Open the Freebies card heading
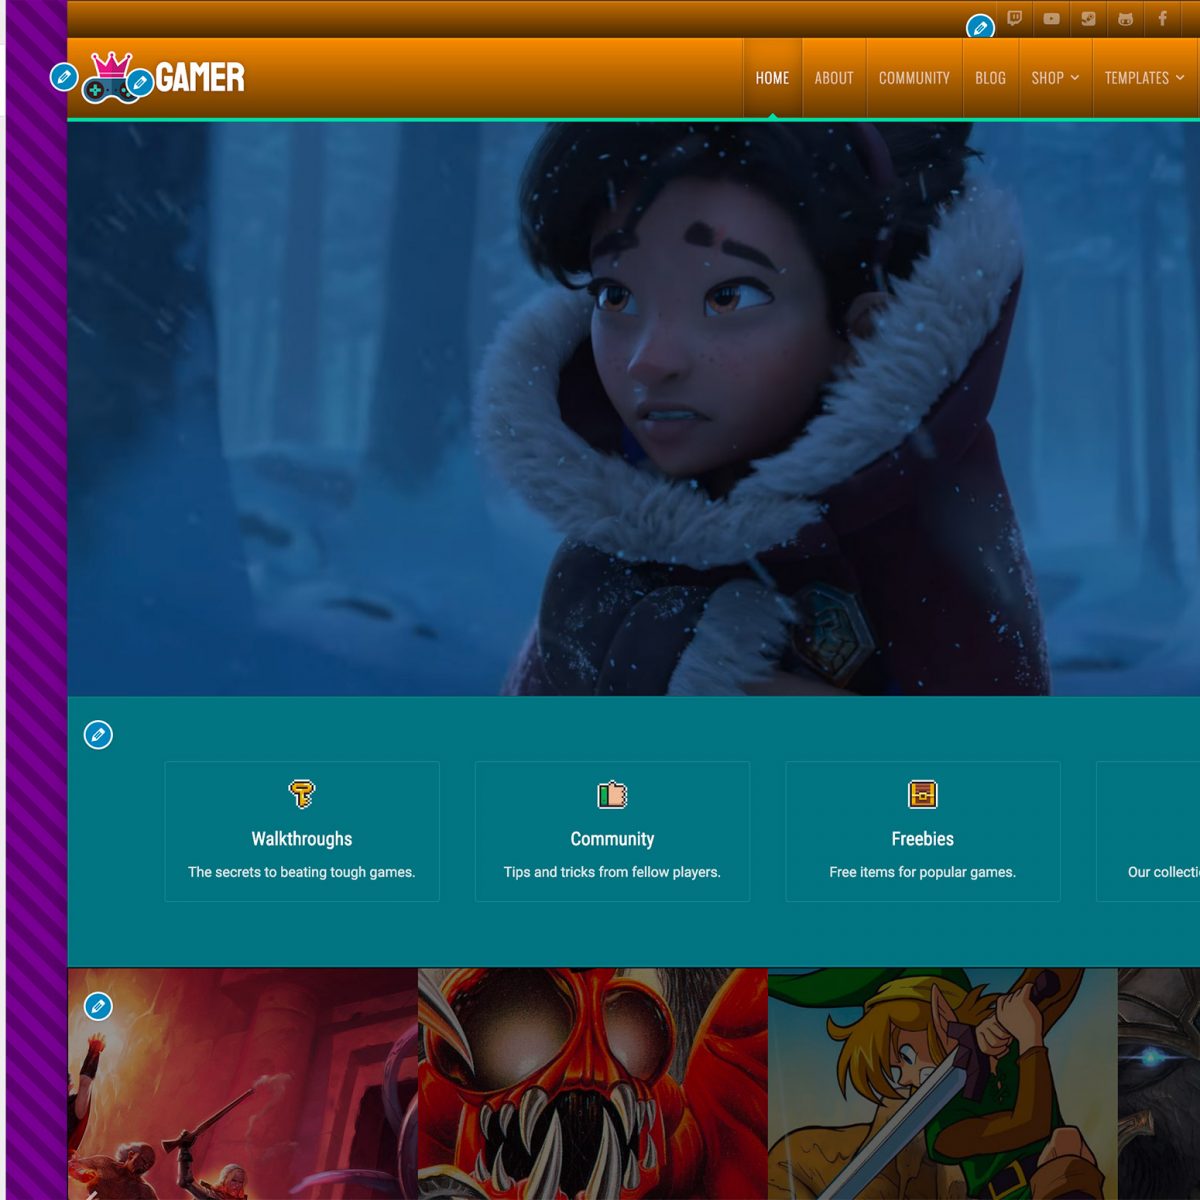 click(x=922, y=839)
